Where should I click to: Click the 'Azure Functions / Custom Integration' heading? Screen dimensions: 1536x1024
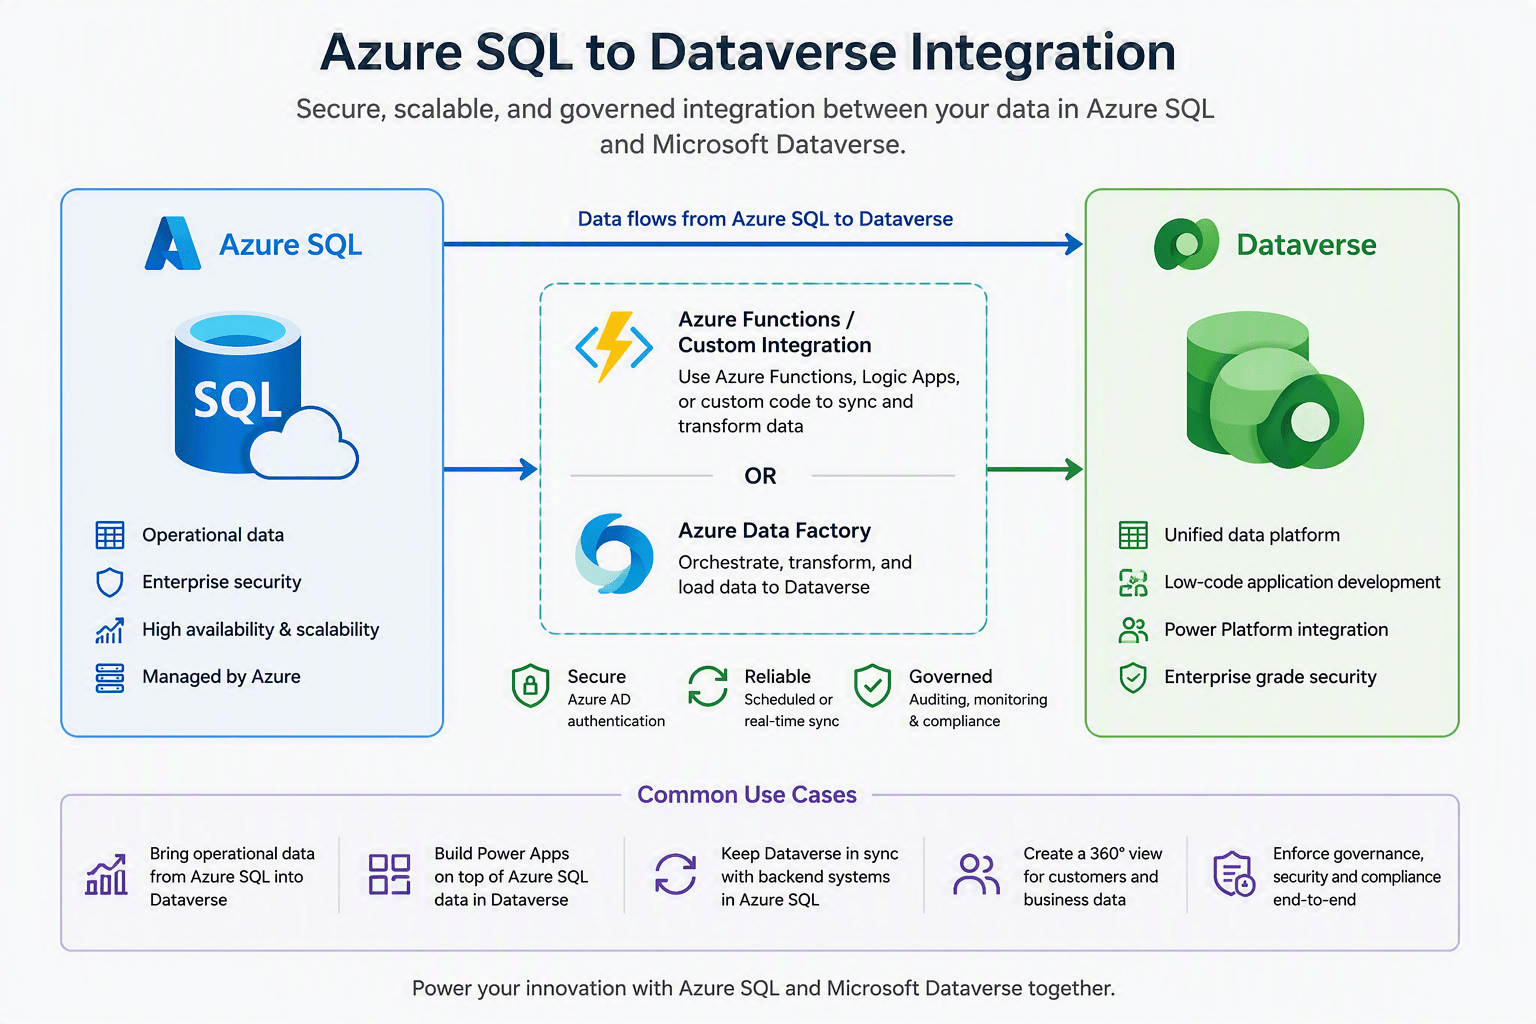click(775, 332)
